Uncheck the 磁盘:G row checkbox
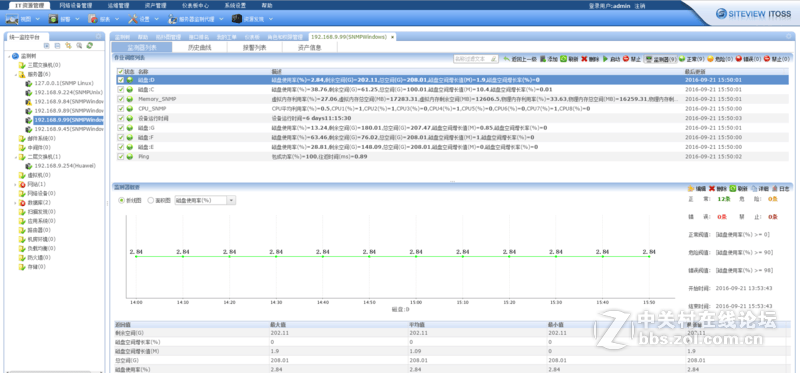The height and width of the screenshot is (373, 800). coord(120,128)
